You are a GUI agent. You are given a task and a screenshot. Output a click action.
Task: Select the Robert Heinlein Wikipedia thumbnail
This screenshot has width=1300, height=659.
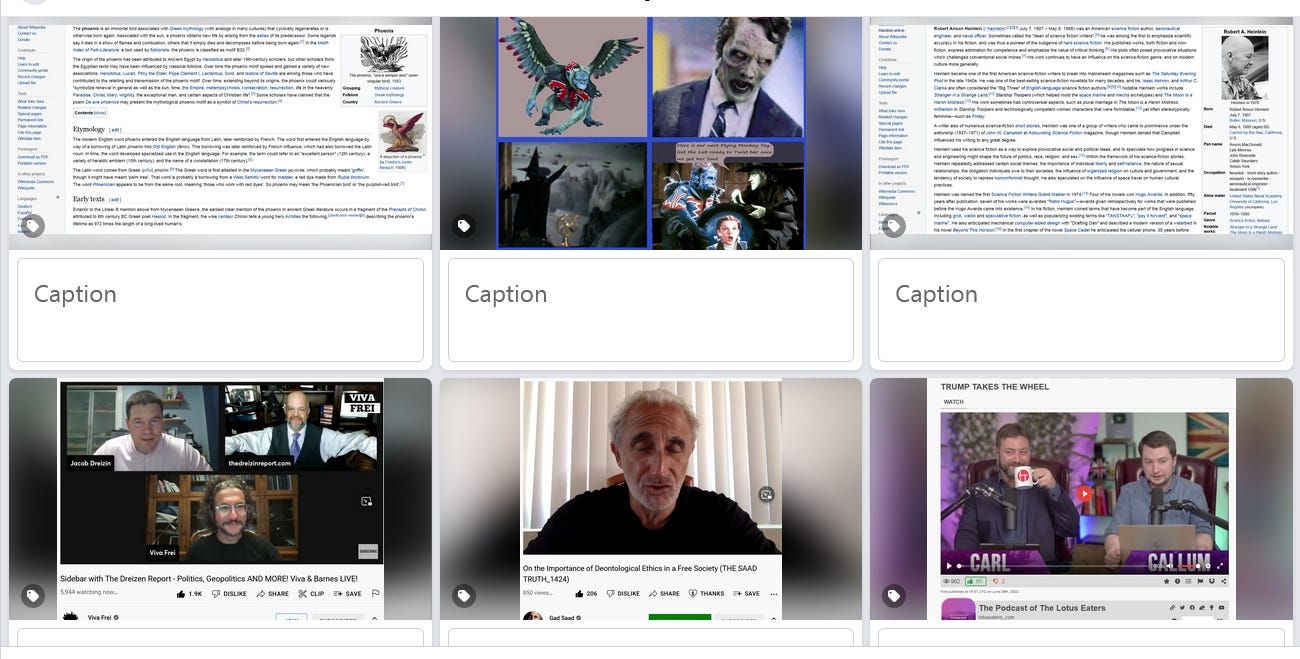tap(1081, 131)
